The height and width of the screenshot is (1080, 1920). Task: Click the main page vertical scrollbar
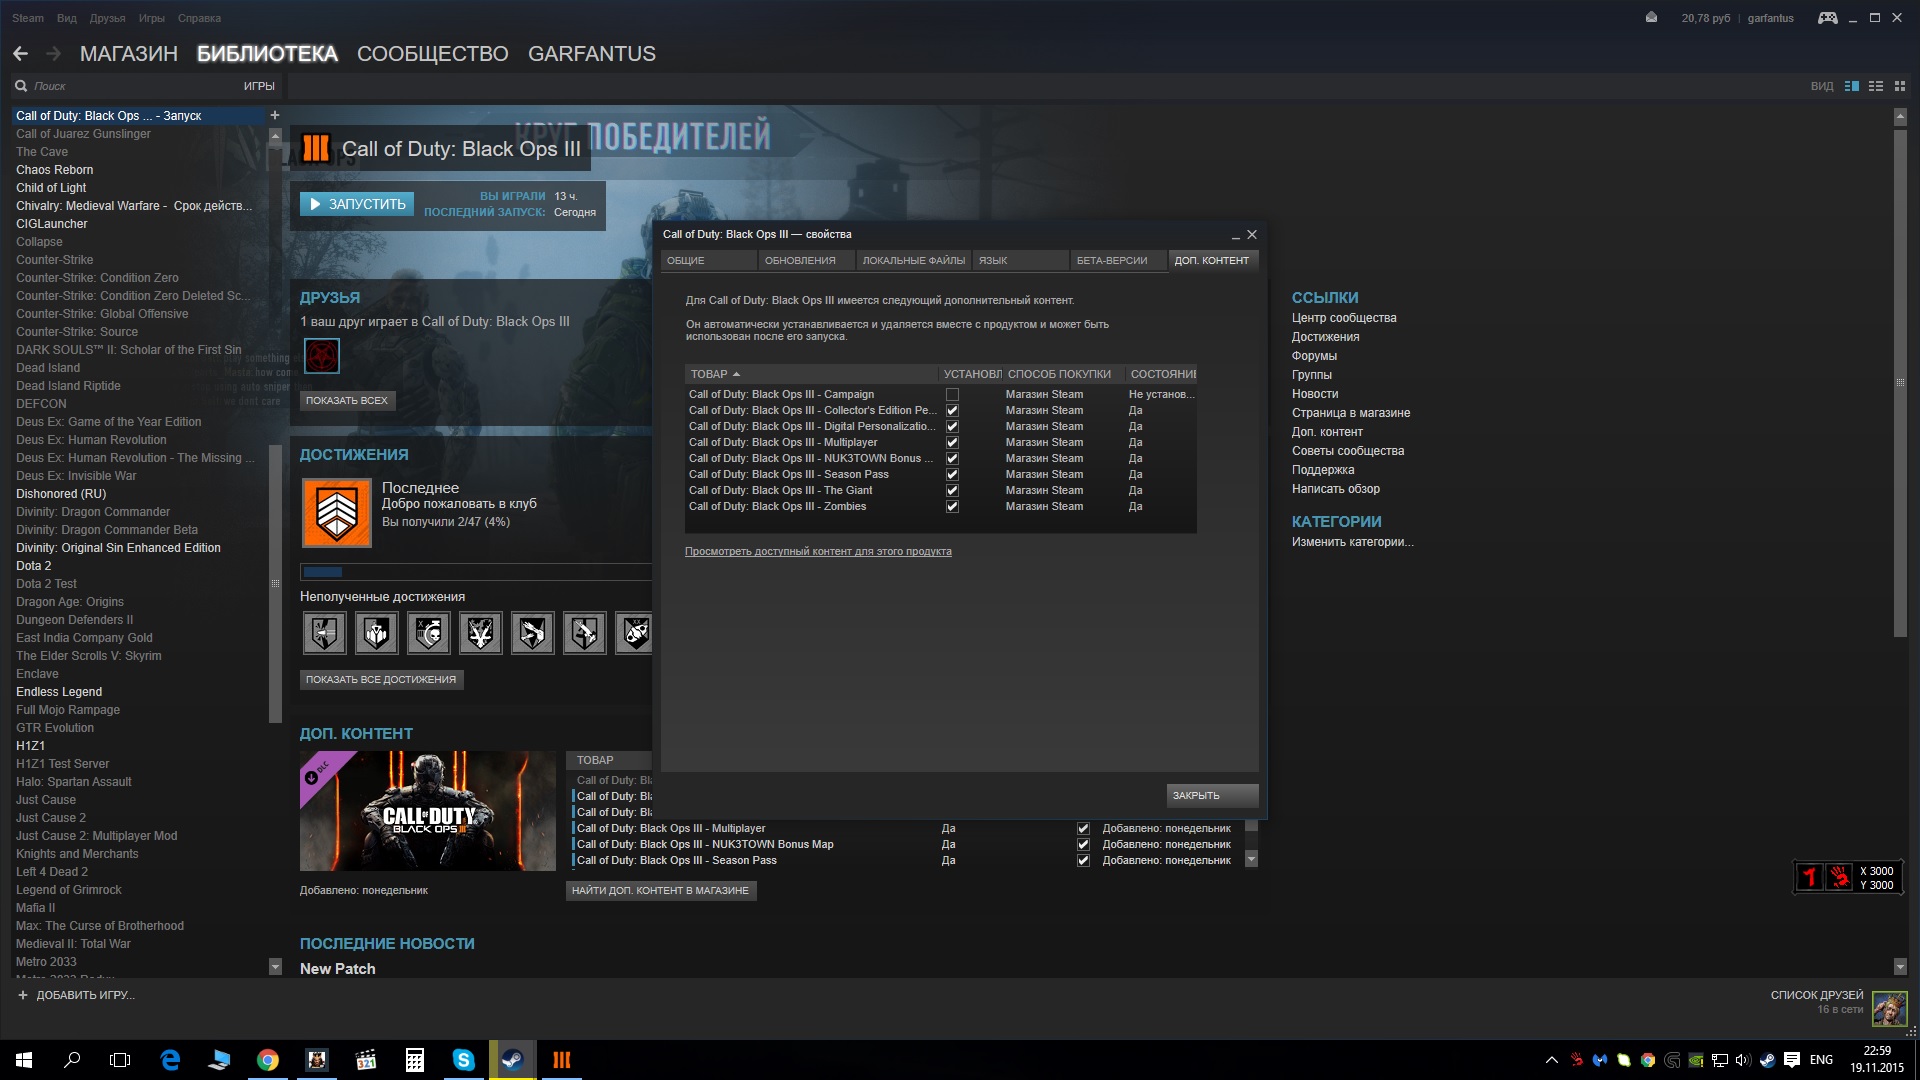(x=1900, y=383)
